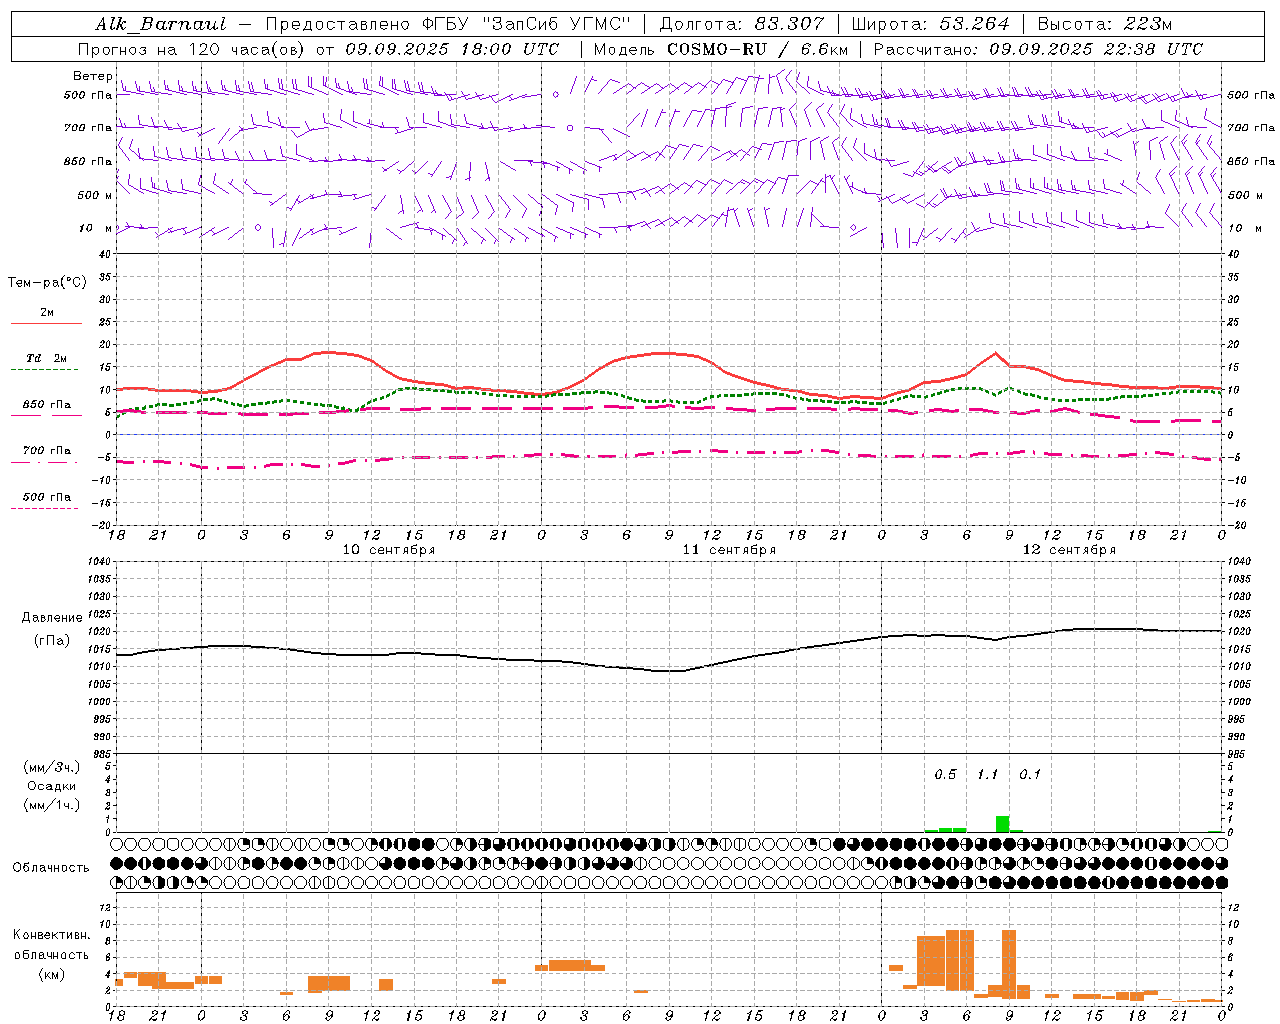Click the "Ветер" wind panel label
This screenshot has width=1280, height=1024.
[x=92, y=76]
